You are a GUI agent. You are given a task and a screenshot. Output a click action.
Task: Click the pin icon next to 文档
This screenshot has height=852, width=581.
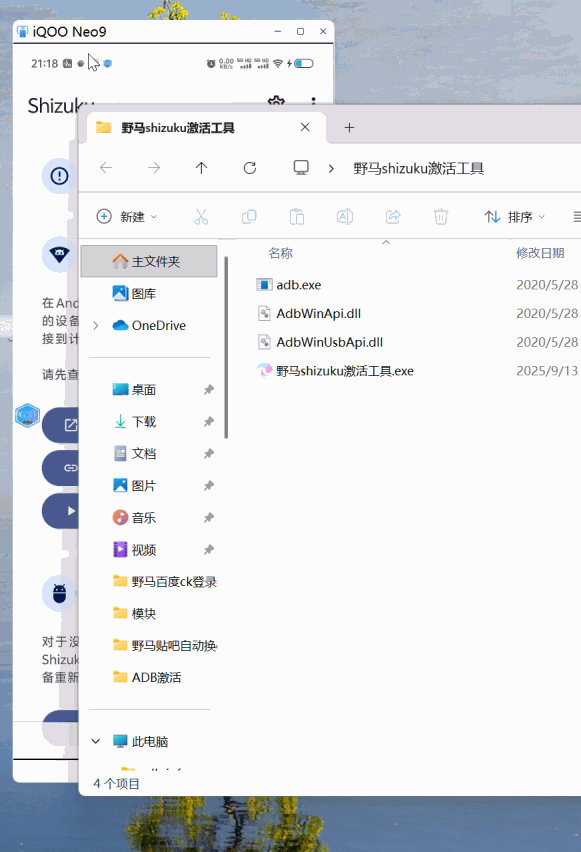pyautogui.click(x=209, y=454)
